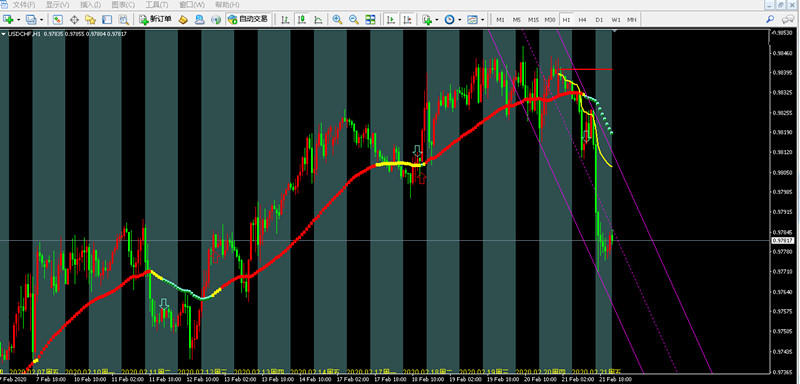800x384 pixels.
Task: Zoom in on the chart
Action: (x=337, y=19)
